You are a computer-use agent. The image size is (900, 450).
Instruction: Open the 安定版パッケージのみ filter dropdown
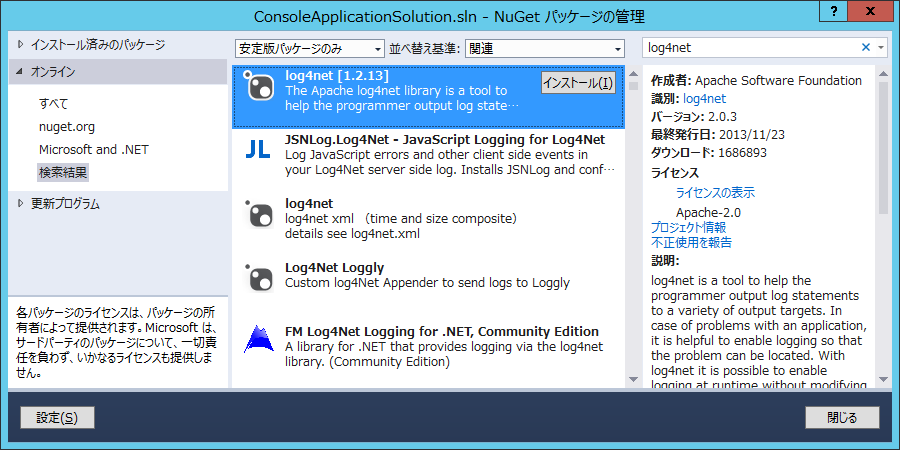tap(309, 48)
